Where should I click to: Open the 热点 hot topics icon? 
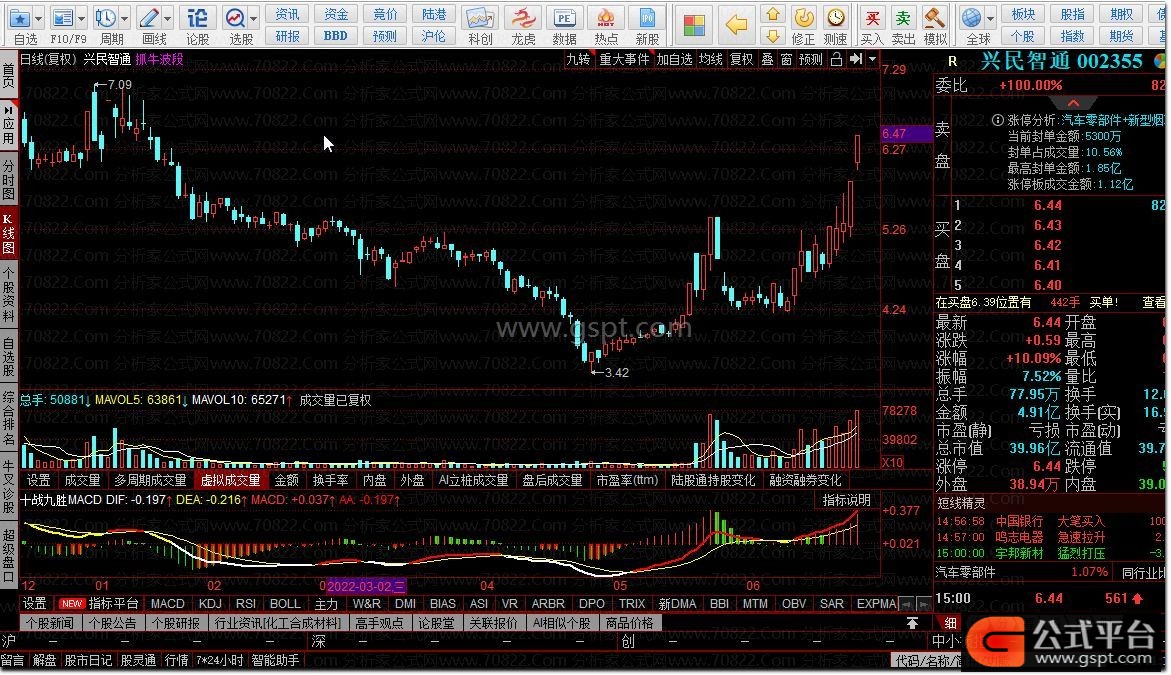(x=606, y=18)
